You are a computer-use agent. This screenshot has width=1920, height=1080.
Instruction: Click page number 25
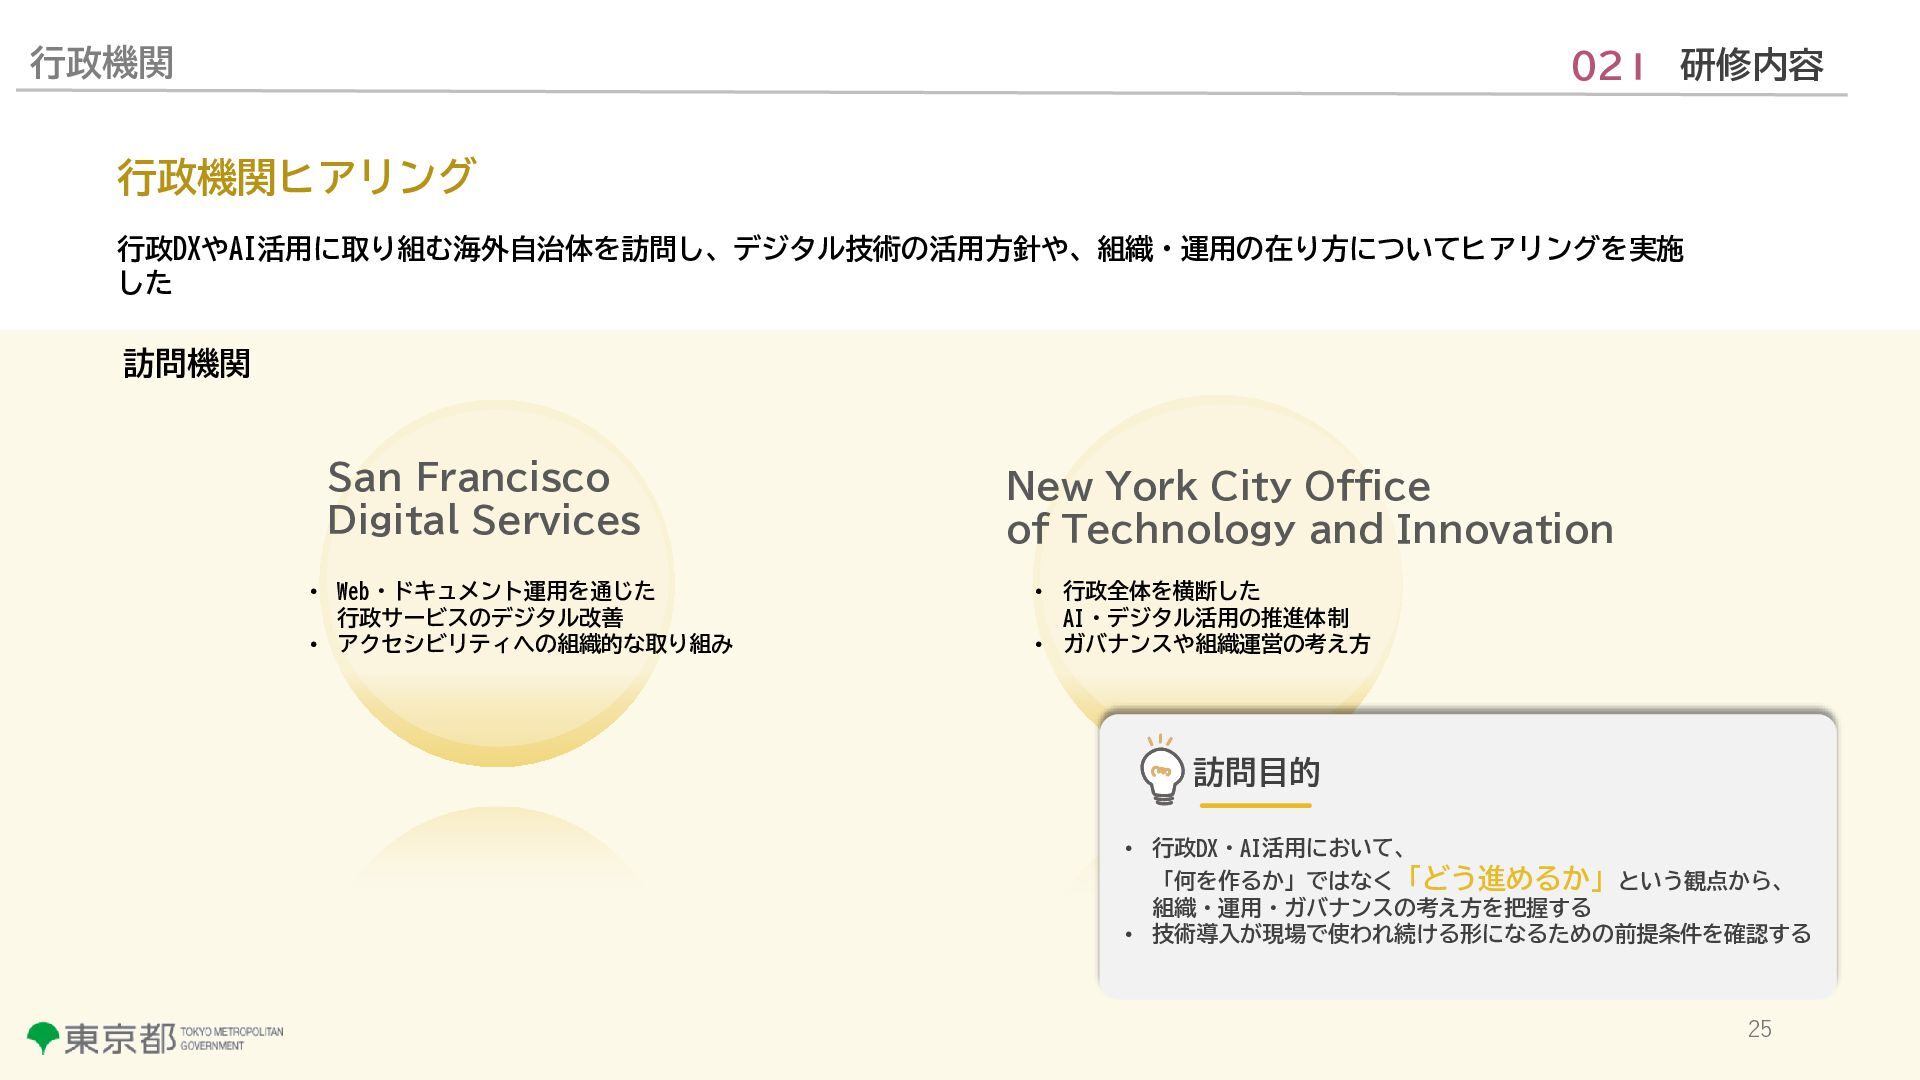[x=1759, y=1029]
